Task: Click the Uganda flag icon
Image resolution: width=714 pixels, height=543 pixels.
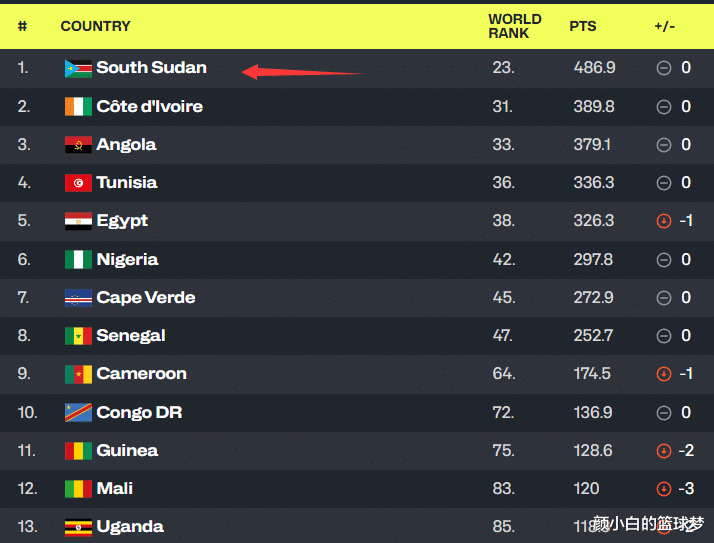Action: (78, 527)
